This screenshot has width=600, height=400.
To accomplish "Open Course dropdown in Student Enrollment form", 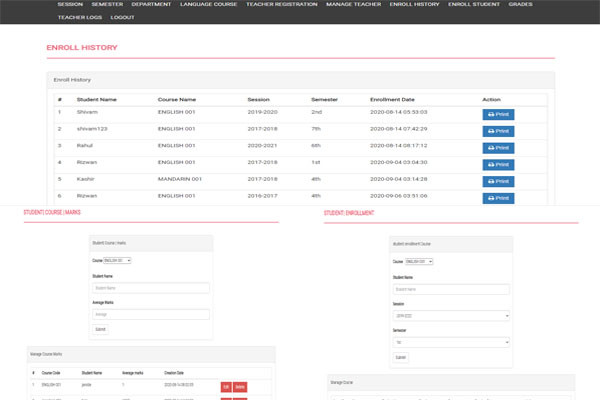I will (x=420, y=261).
